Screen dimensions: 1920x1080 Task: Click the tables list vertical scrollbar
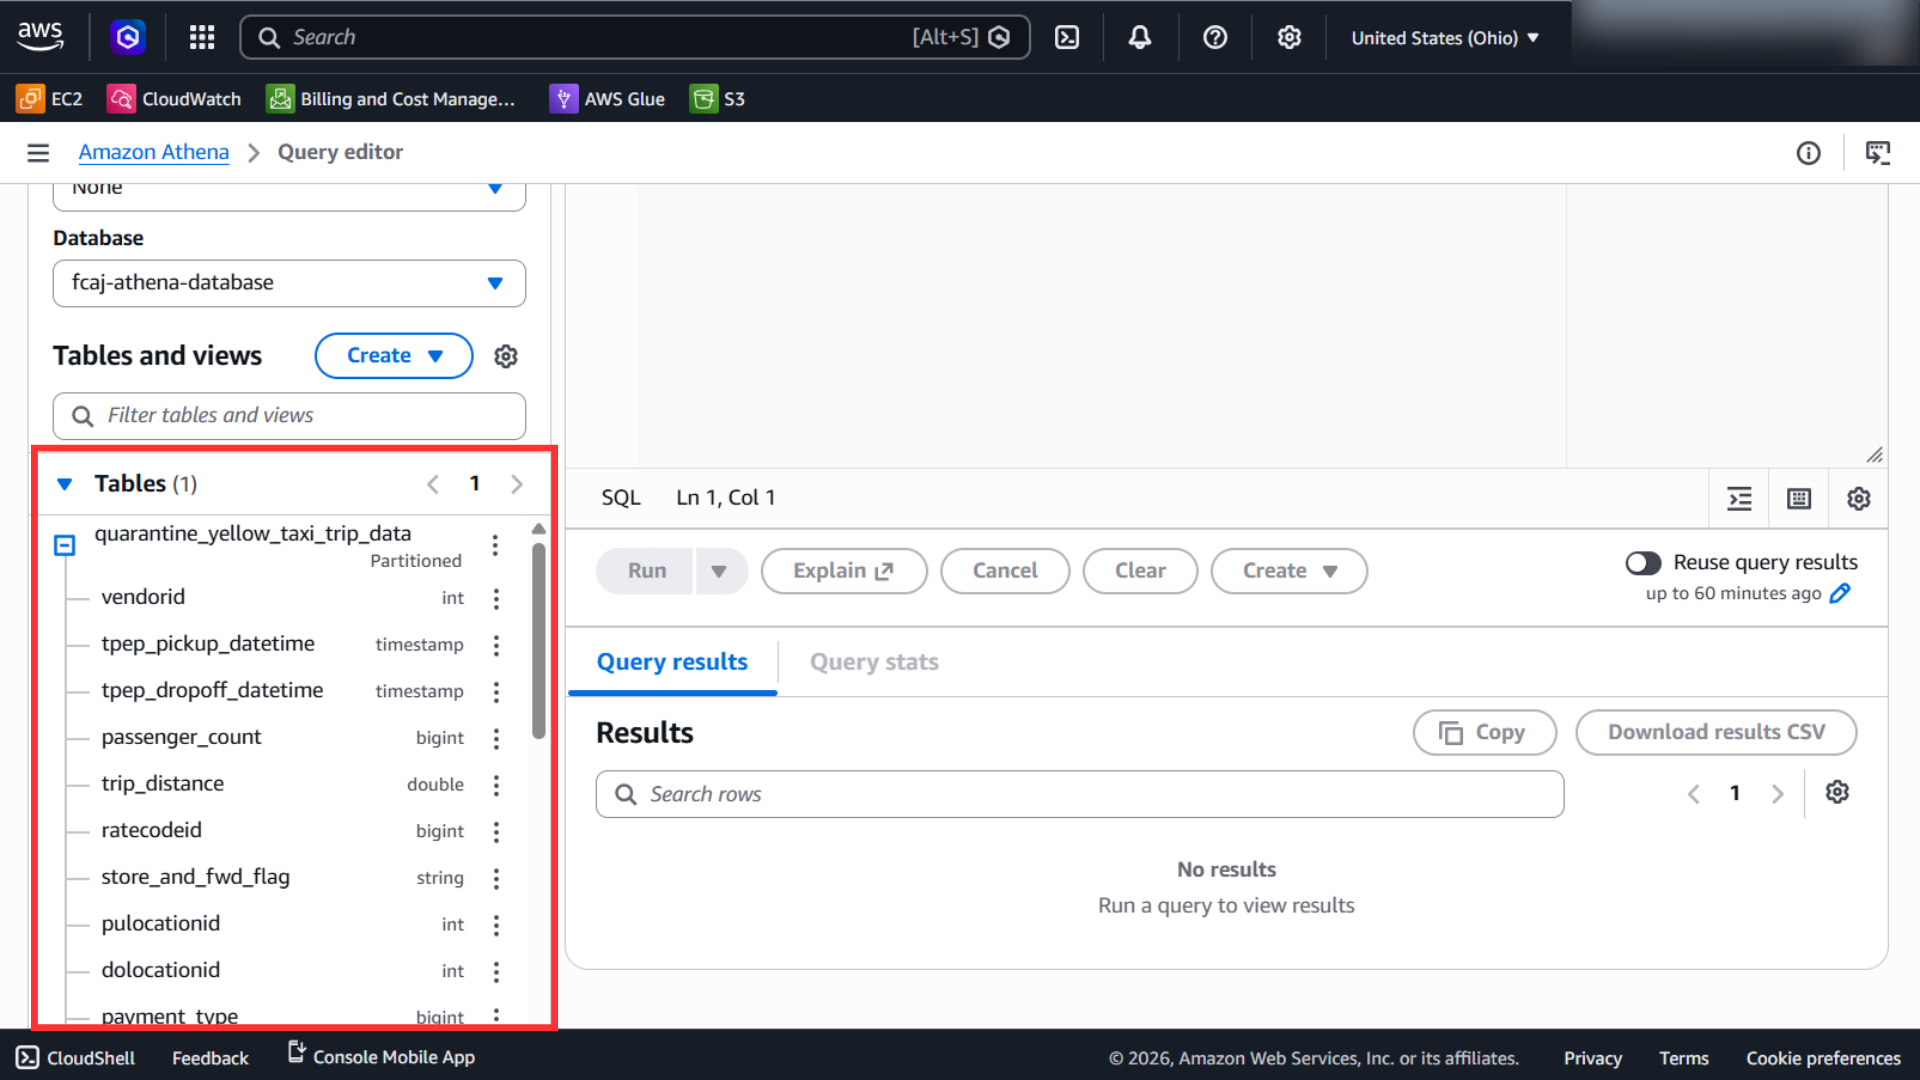click(539, 640)
